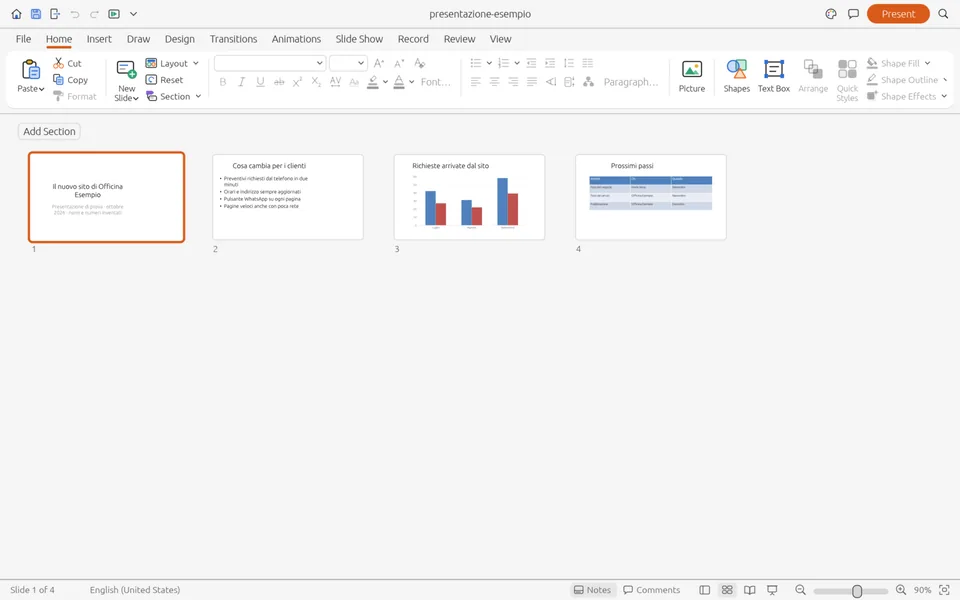Open the font name combo box

click(269, 63)
